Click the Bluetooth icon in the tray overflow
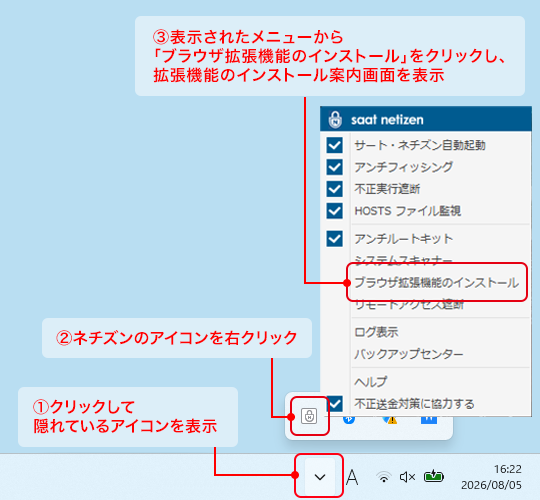The width and height of the screenshot is (540, 500). tap(349, 420)
